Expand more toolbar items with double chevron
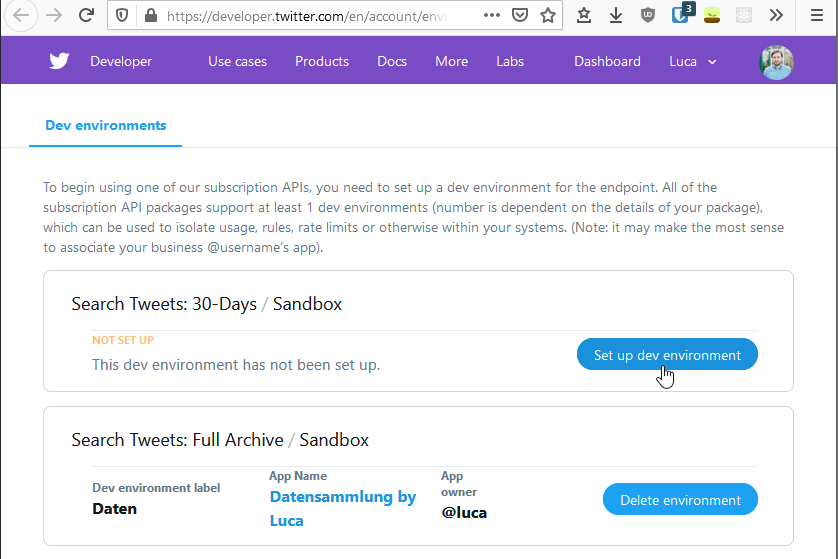The height and width of the screenshot is (559, 838). 776,15
